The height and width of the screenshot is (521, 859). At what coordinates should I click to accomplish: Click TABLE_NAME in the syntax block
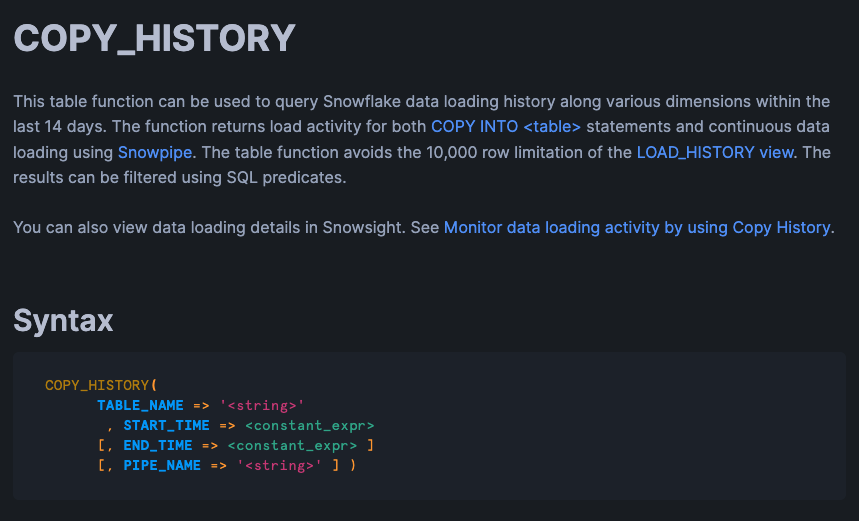click(x=140, y=405)
